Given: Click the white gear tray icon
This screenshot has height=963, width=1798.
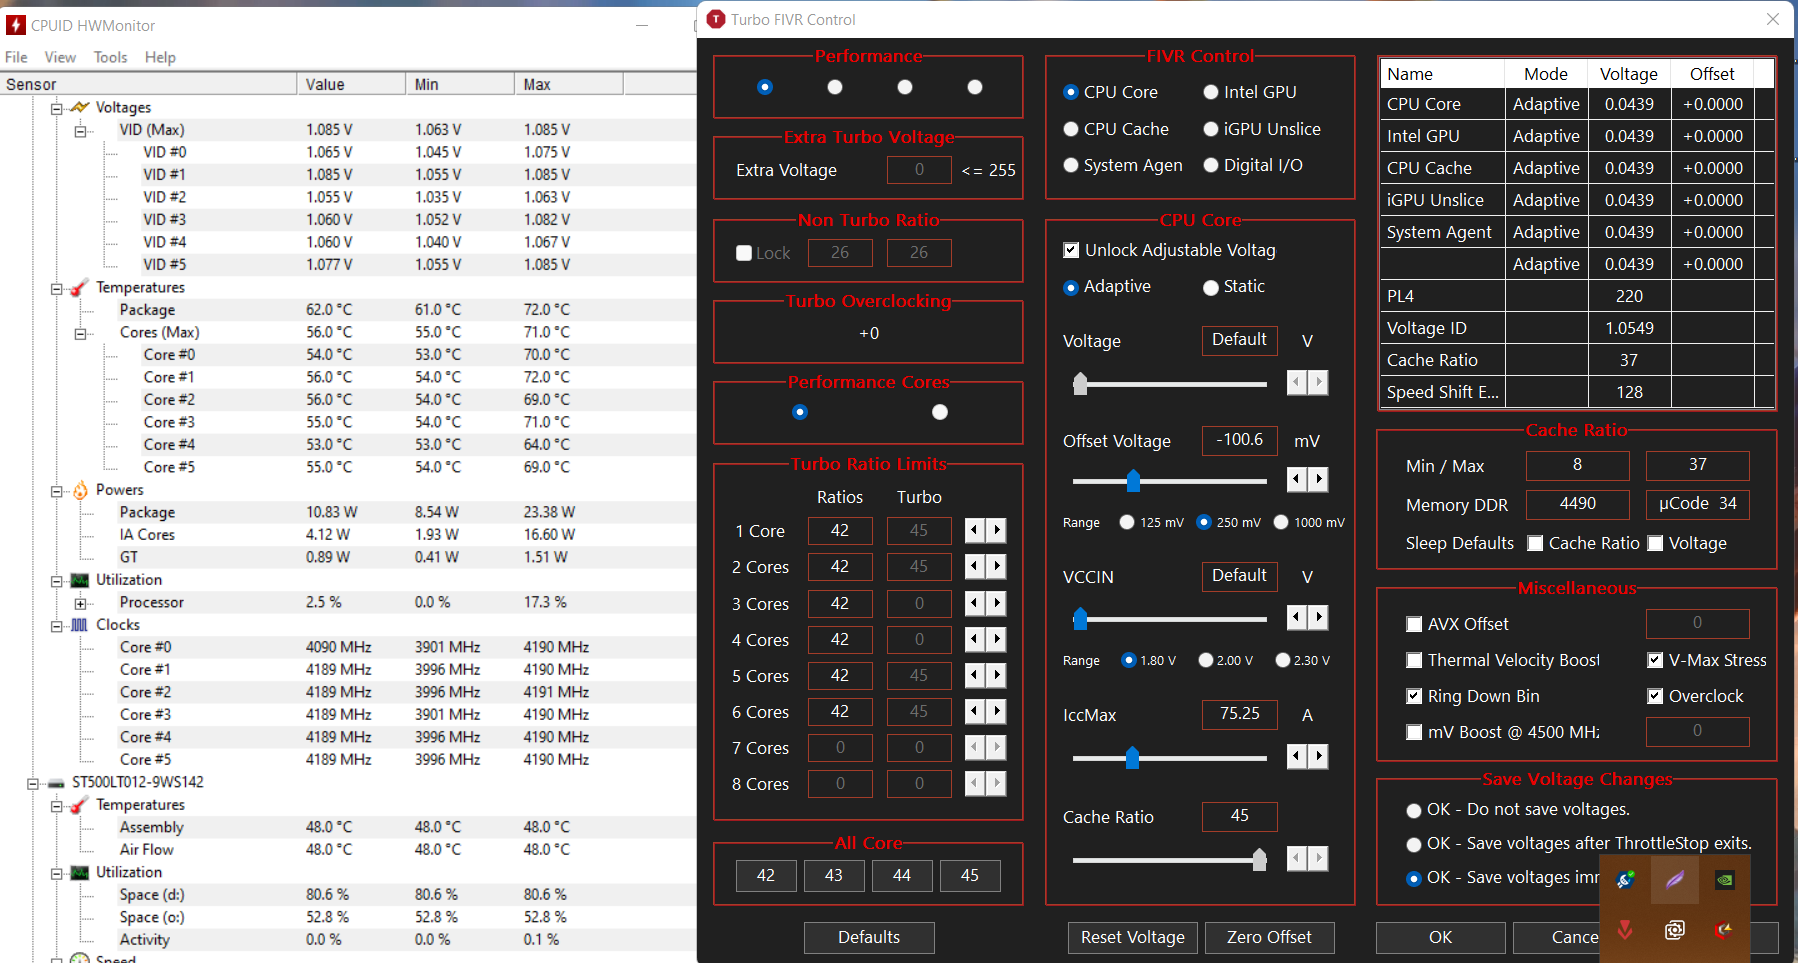Looking at the screenshot, I should 1675,929.
